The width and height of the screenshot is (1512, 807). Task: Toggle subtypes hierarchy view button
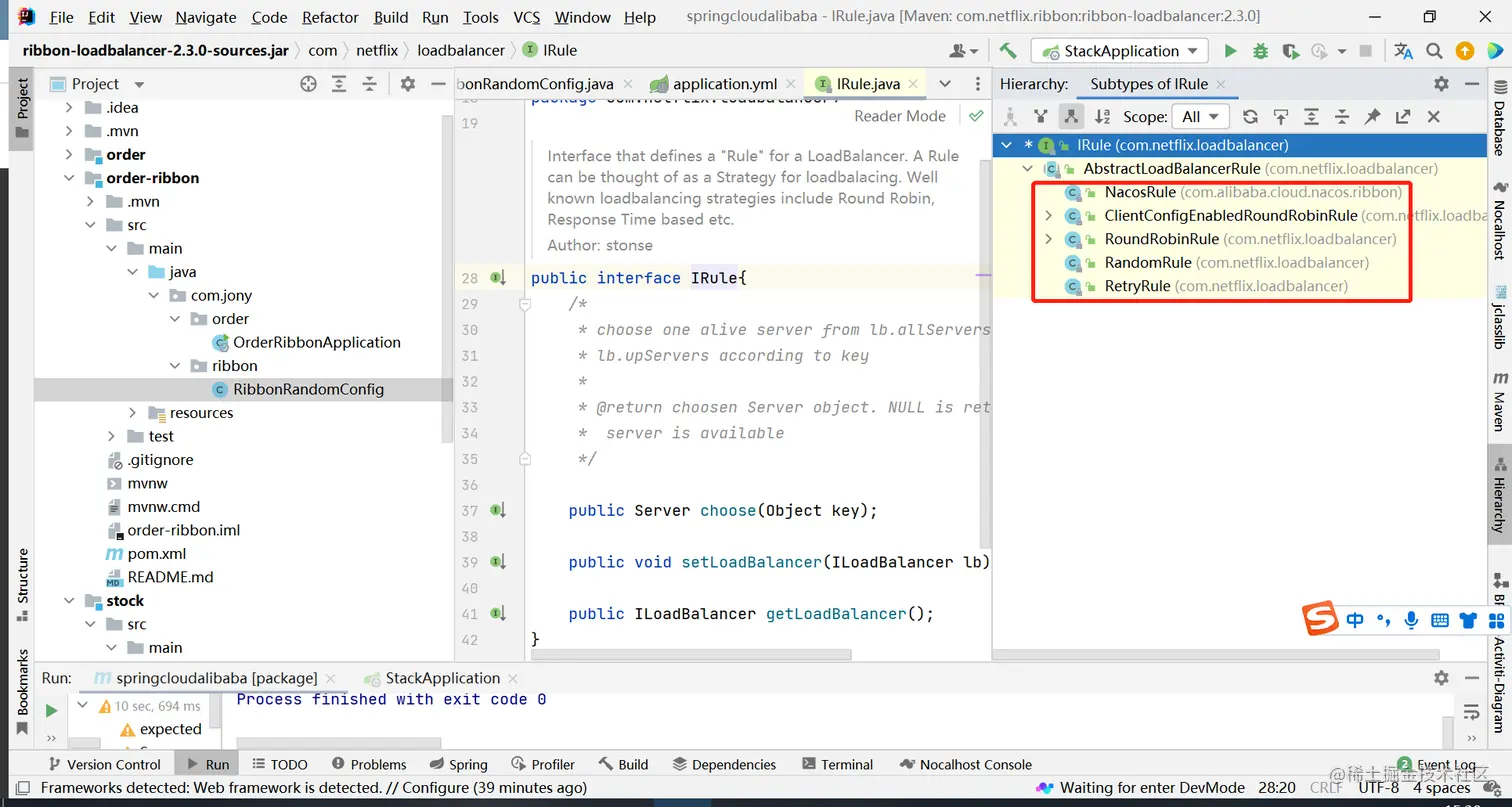[x=1071, y=117]
